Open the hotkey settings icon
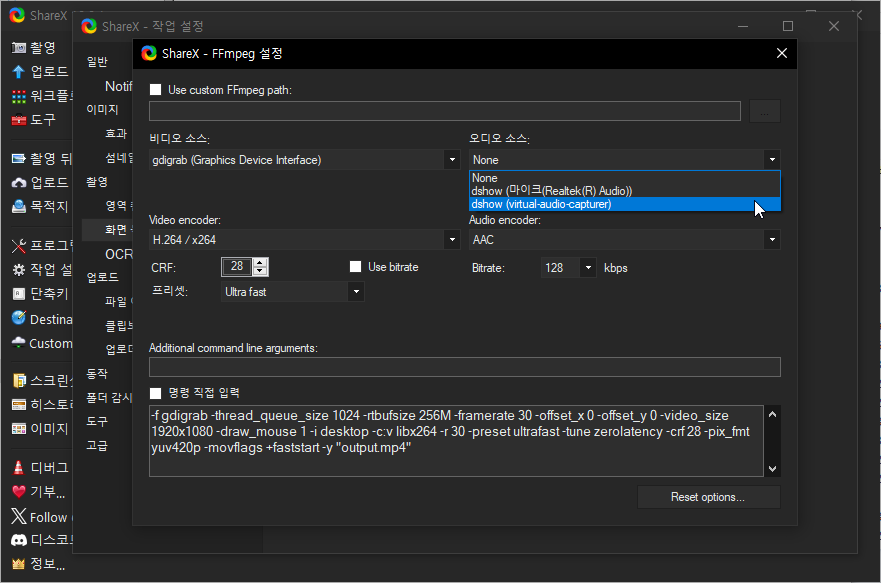 pyautogui.click(x=19, y=294)
